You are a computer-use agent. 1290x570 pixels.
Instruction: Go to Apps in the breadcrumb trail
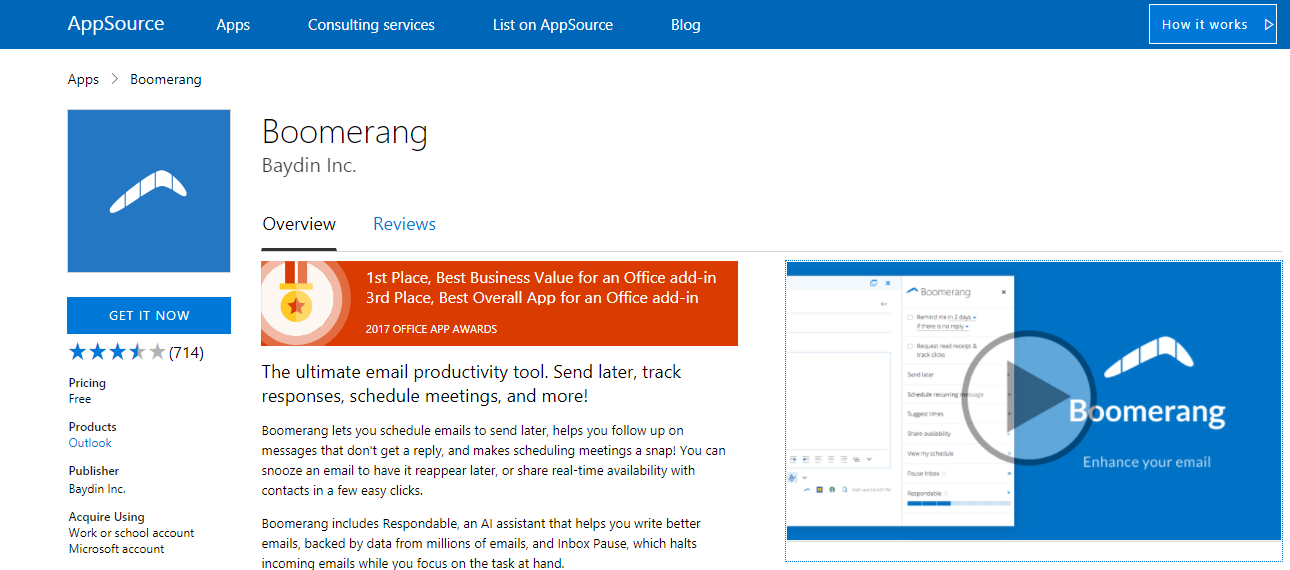[83, 80]
